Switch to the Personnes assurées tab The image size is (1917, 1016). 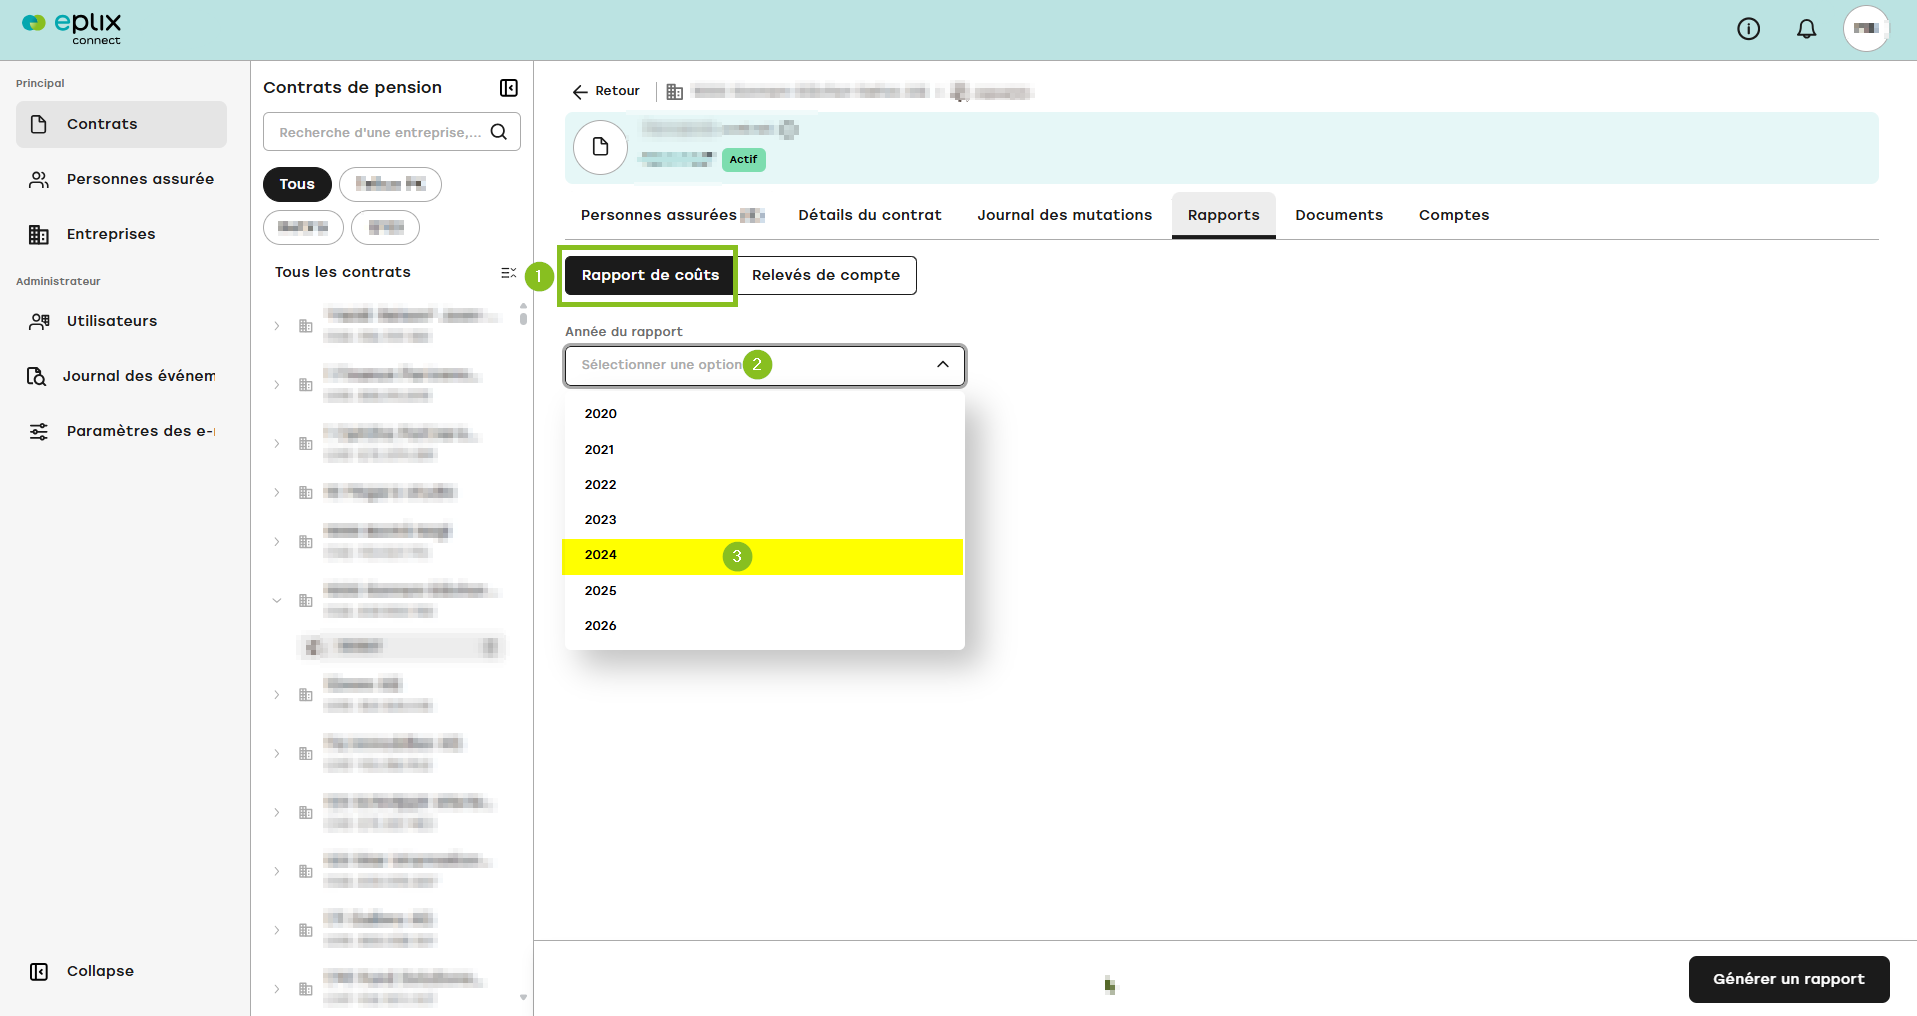[x=672, y=215]
